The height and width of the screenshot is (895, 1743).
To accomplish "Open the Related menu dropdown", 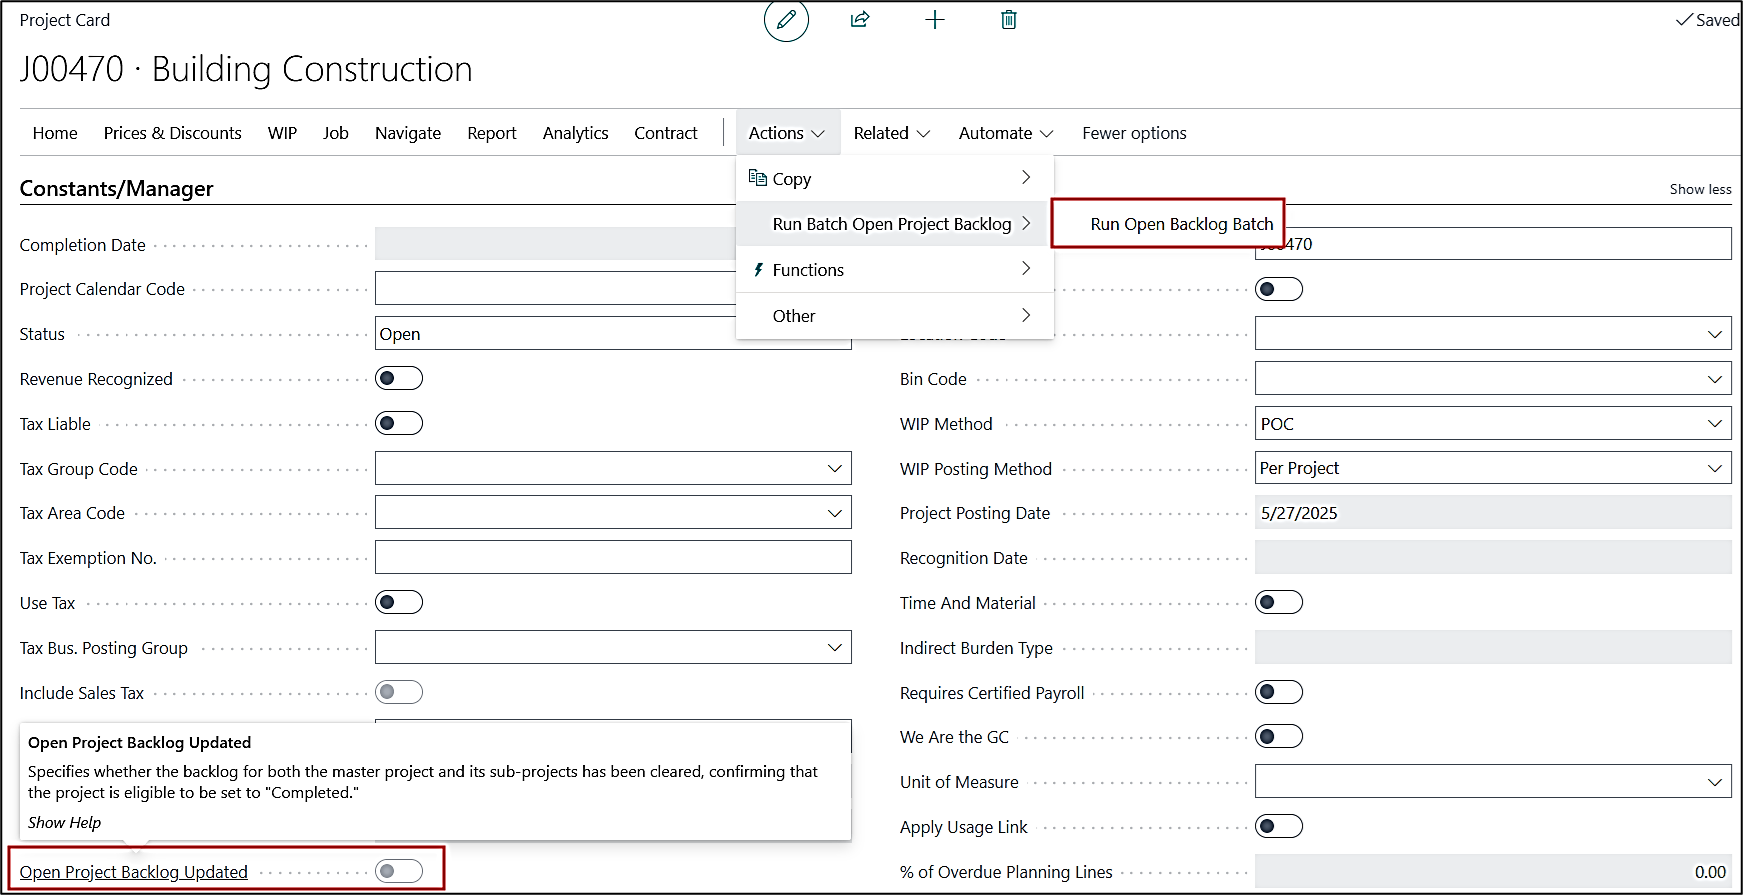I will [891, 133].
